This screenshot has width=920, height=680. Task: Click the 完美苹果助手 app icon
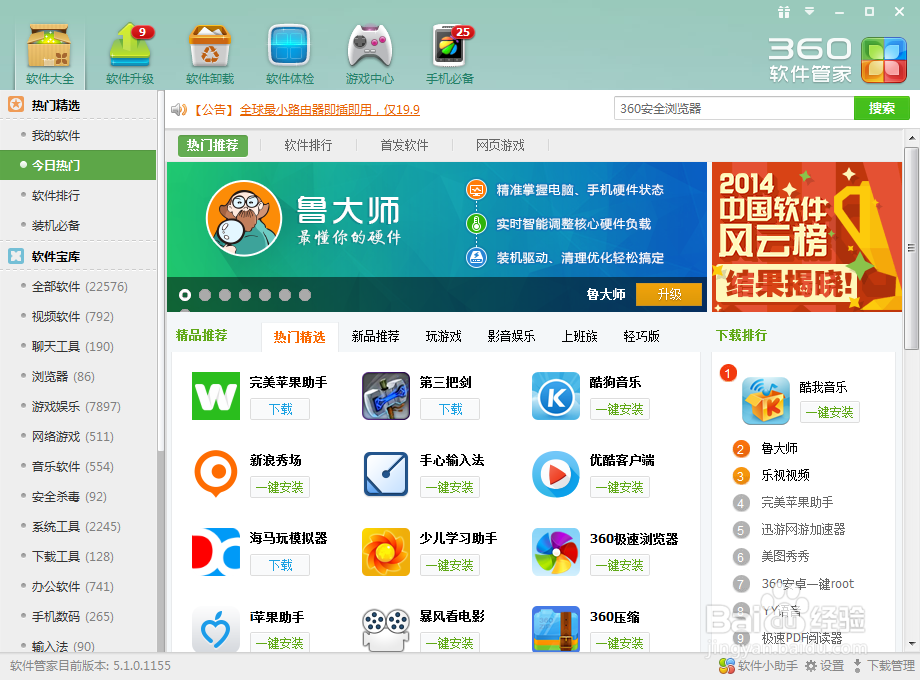pos(215,397)
